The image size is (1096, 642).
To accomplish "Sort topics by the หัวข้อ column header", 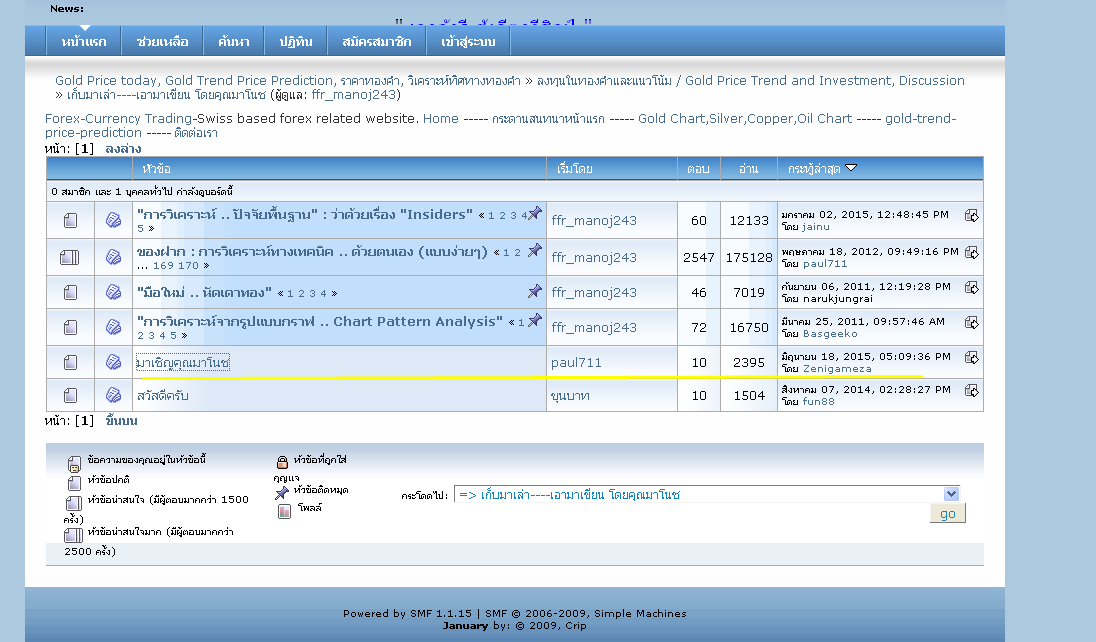I will pos(157,169).
